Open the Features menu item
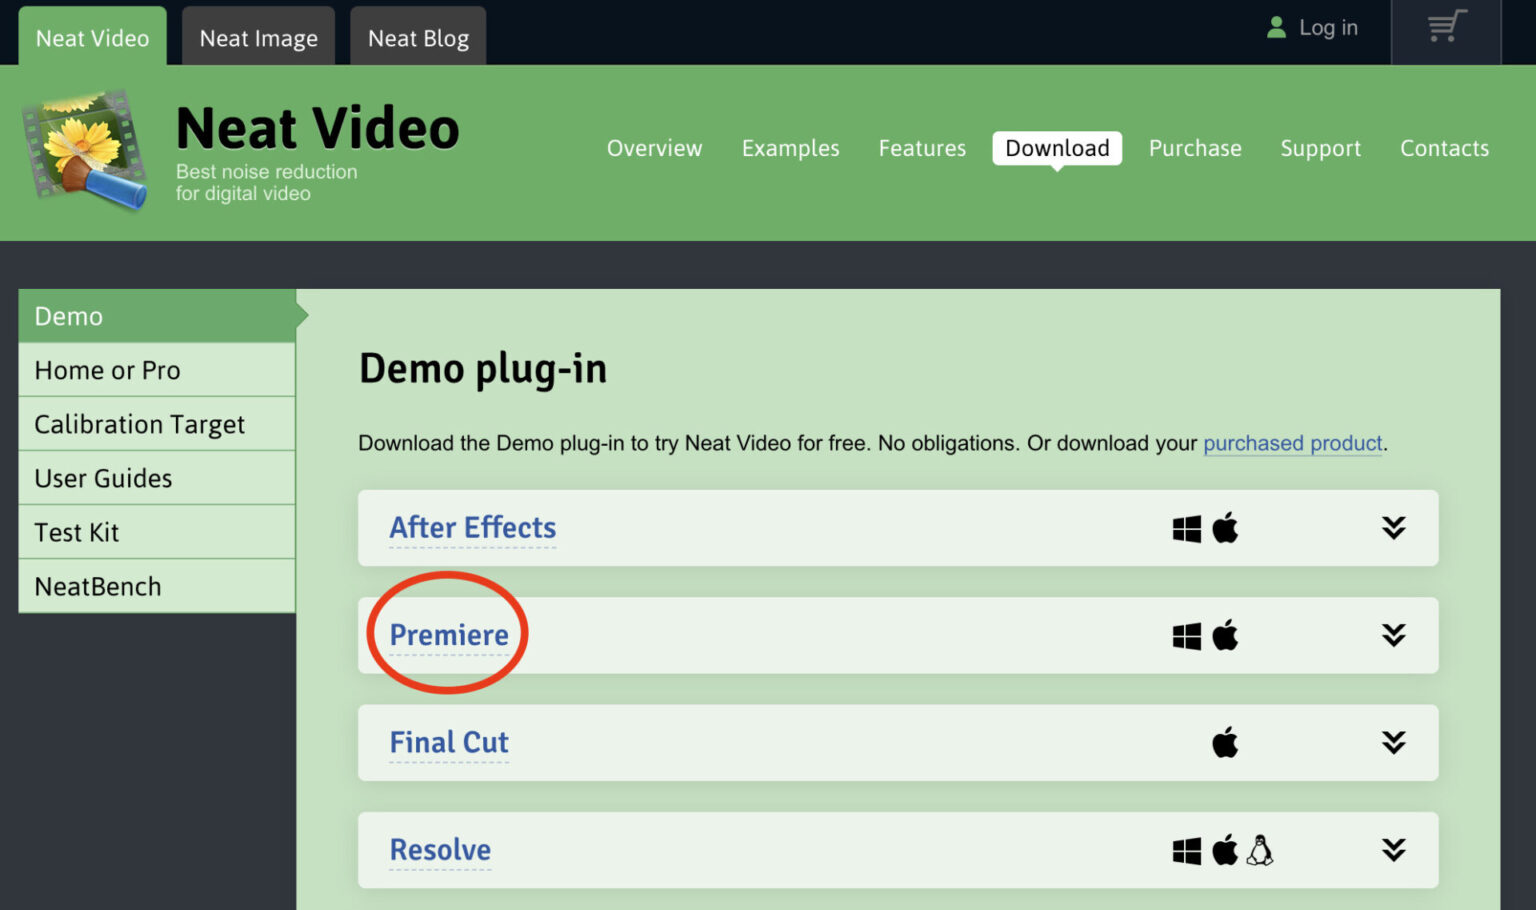 [x=922, y=148]
